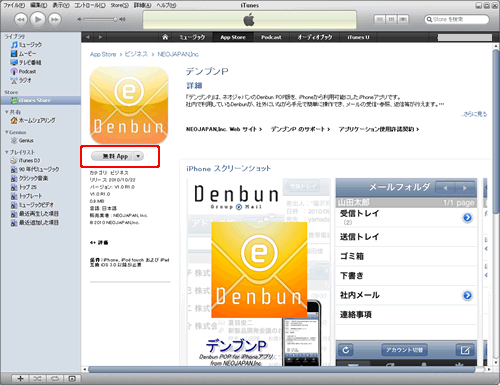500x385 pixels.
Task: Click the play button
Action: [x=38, y=19]
